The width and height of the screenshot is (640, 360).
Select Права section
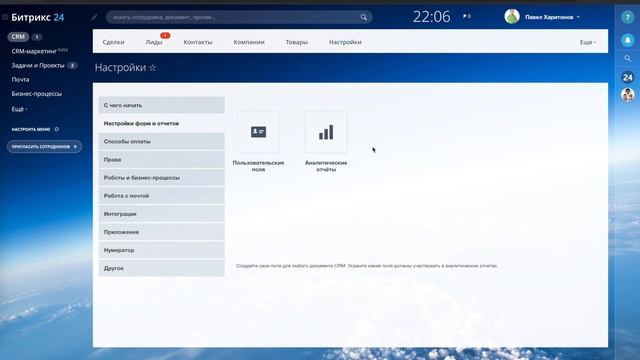(x=162, y=160)
